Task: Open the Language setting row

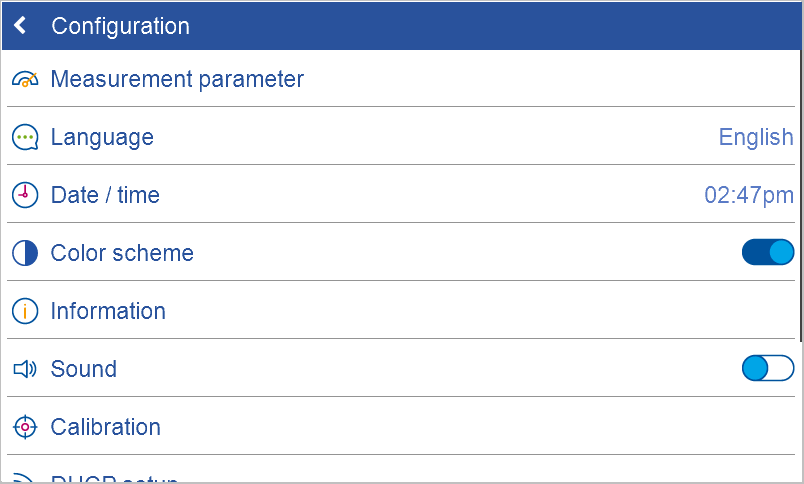Action: point(102,137)
